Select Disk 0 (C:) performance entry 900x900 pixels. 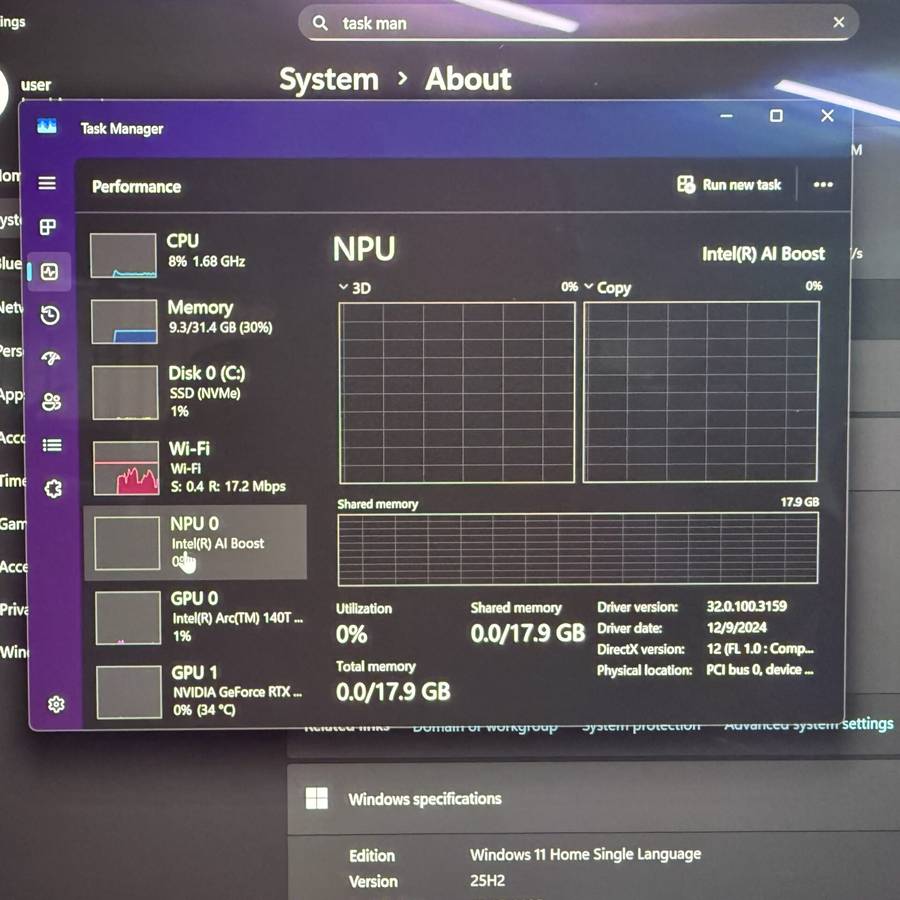point(197,393)
